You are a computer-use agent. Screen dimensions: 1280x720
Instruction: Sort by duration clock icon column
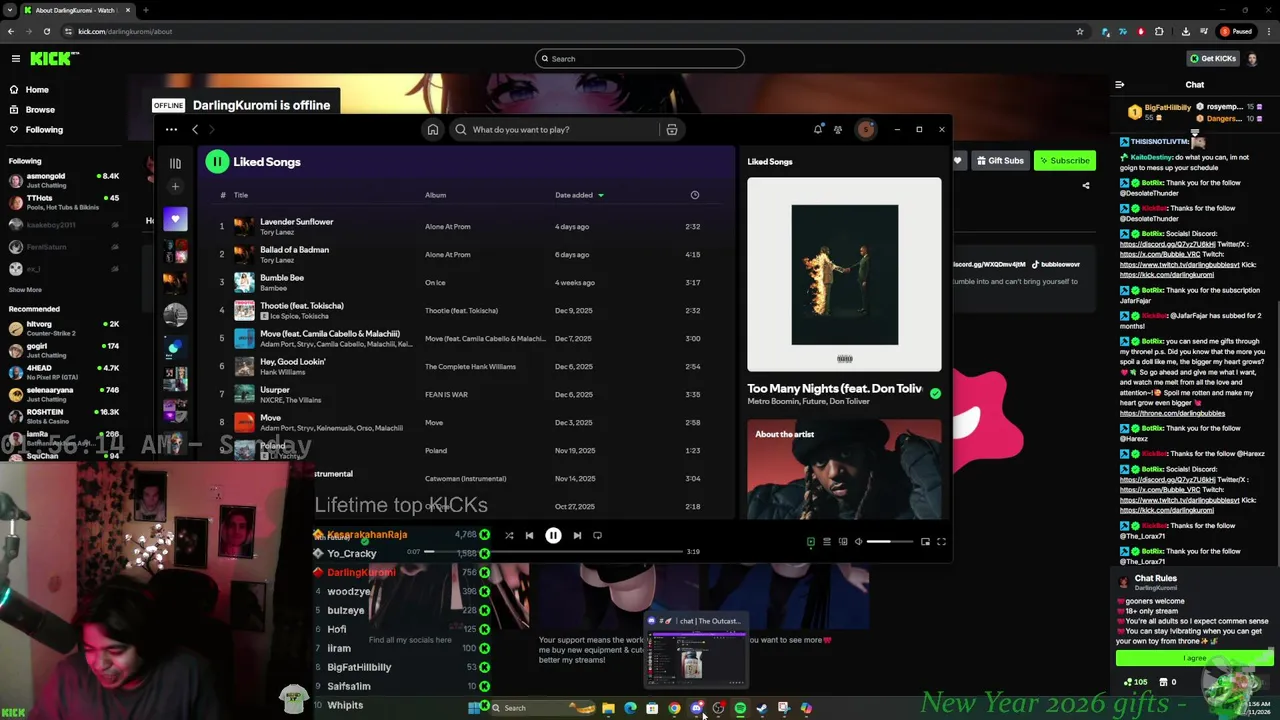pos(695,195)
